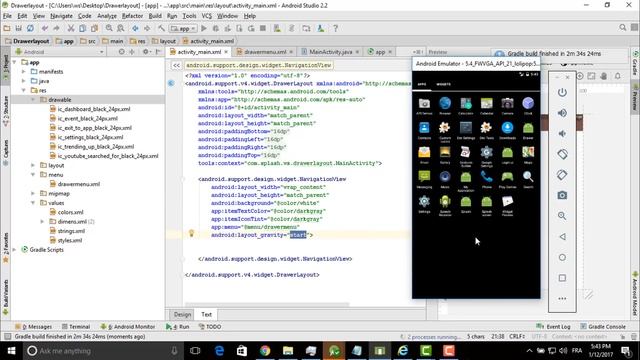Screen dimensions: 640x360
Task: Open project settings gear in Project panel
Action: click(146, 52)
